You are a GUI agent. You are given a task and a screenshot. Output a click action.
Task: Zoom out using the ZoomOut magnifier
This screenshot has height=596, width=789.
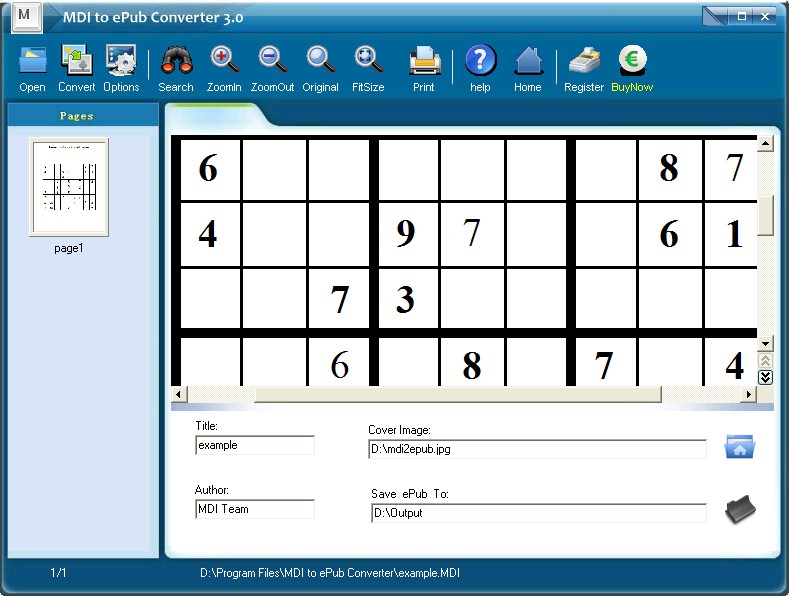(x=272, y=62)
